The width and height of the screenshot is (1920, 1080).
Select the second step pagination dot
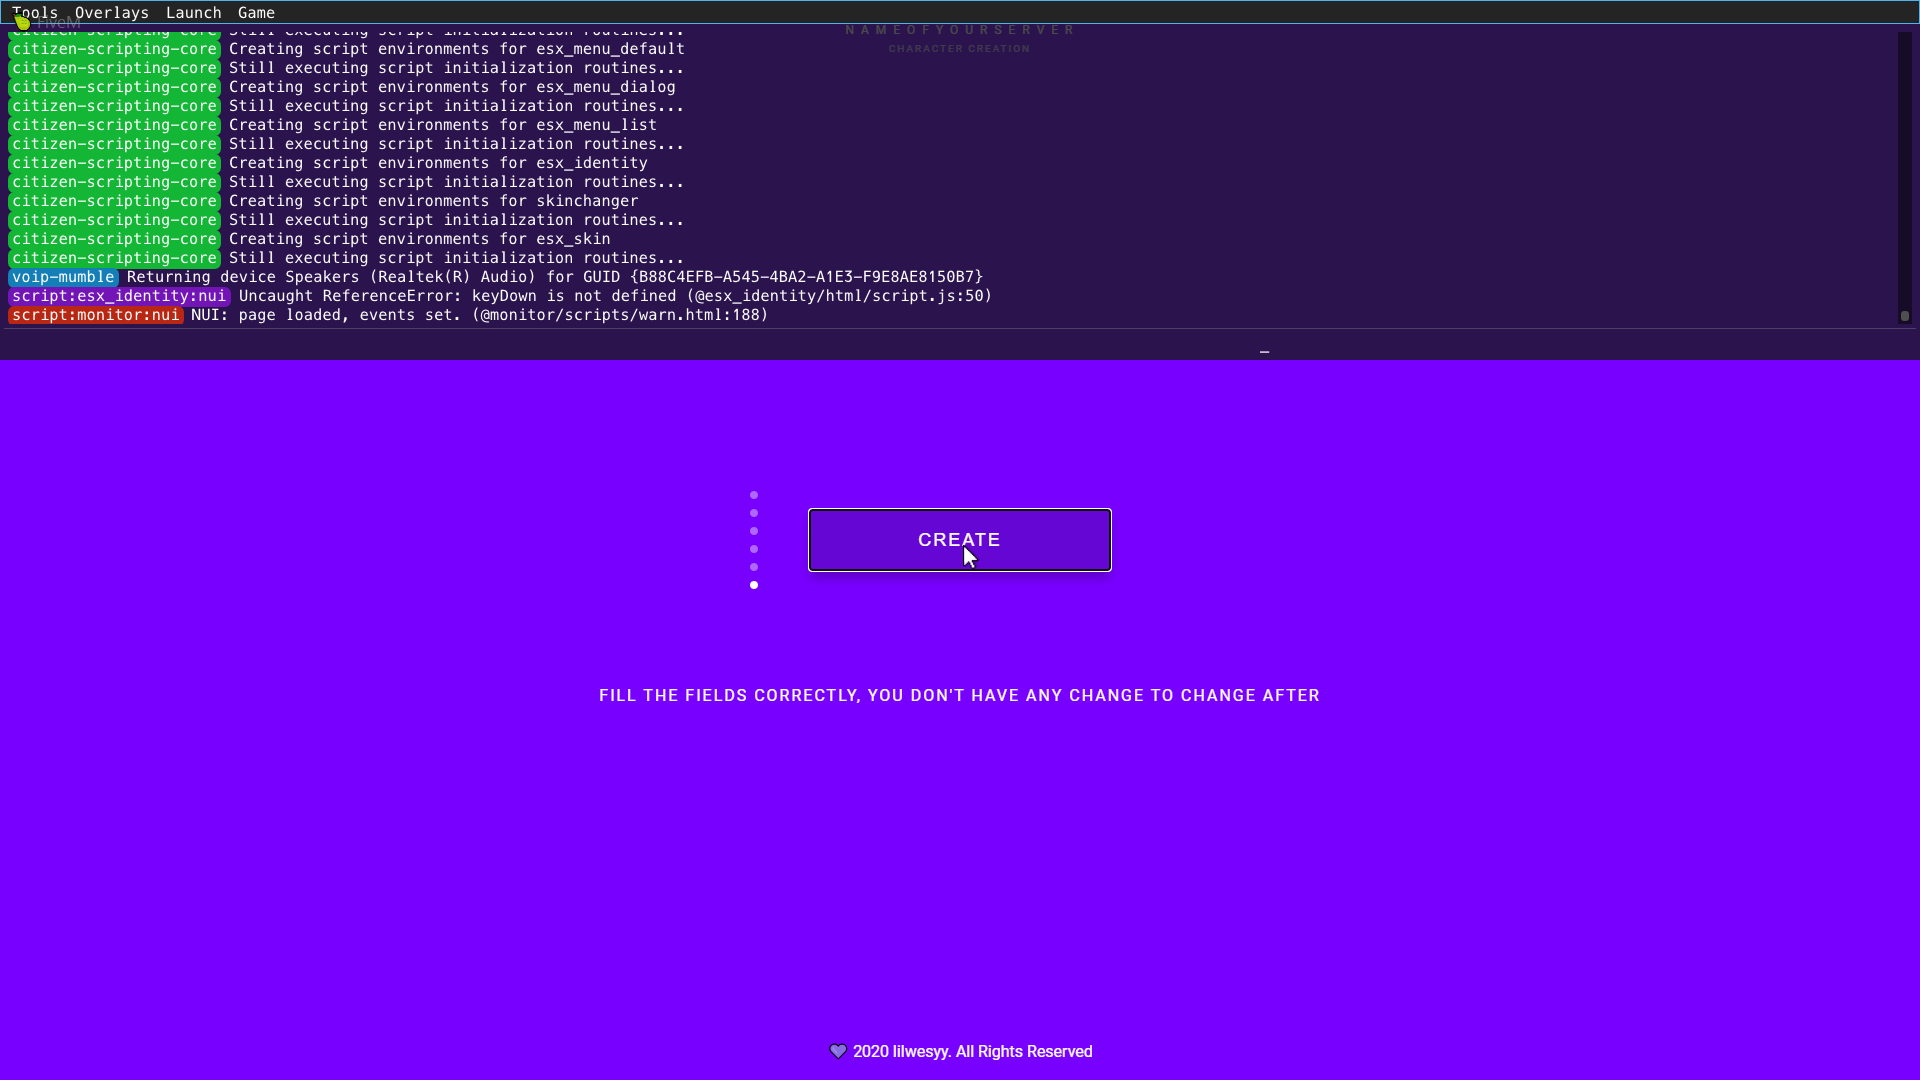click(x=754, y=513)
